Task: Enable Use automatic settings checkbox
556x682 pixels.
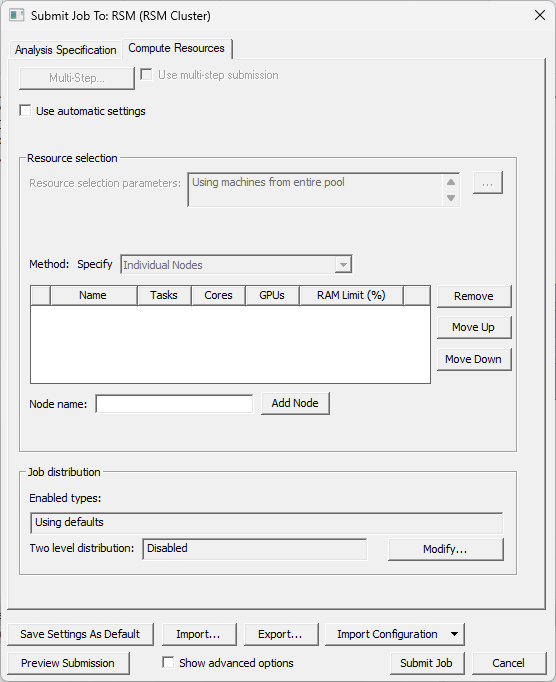Action: [25, 111]
